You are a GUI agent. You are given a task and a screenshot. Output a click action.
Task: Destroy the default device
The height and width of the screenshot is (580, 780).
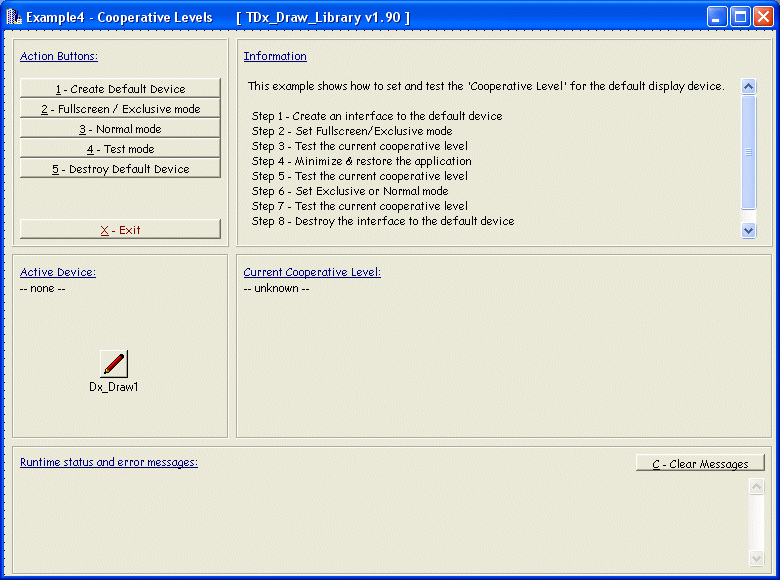120,169
